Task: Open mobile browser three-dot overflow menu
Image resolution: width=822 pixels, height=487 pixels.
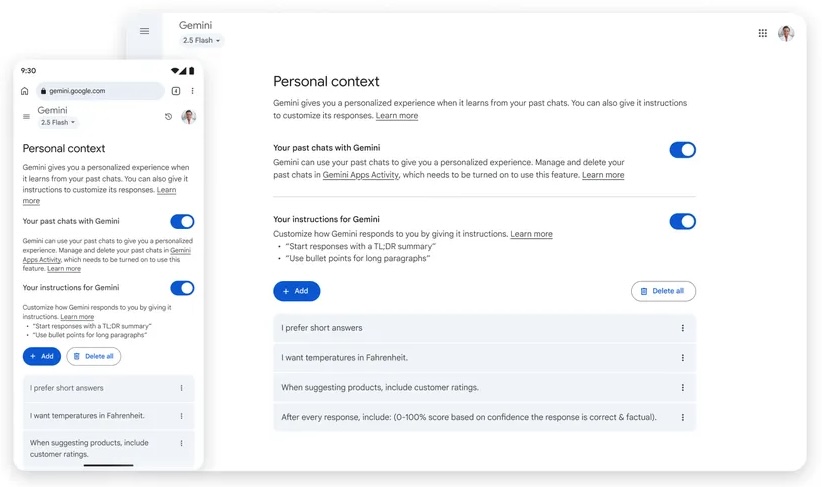Action: [x=193, y=91]
